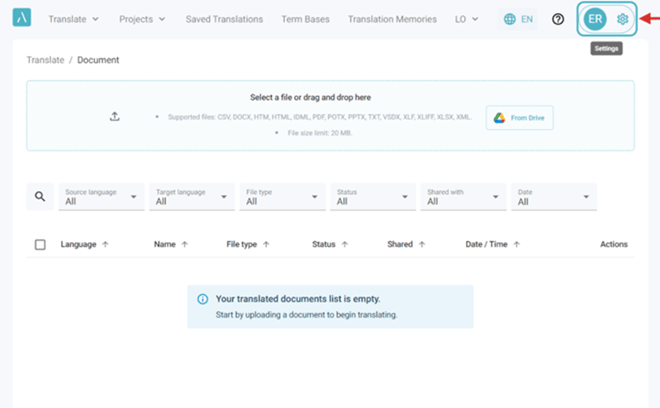Tick the select-all documents checkbox
The height and width of the screenshot is (408, 660).
[40, 244]
